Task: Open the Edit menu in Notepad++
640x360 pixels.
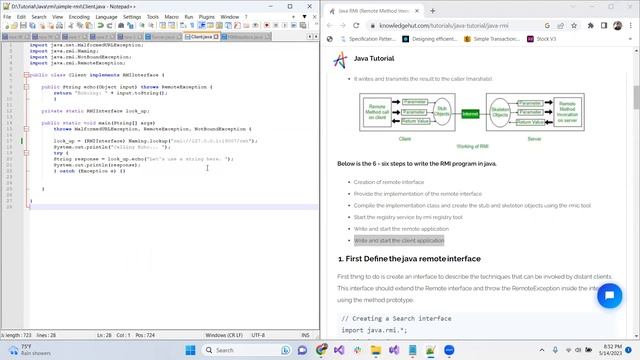Action: [21, 17]
